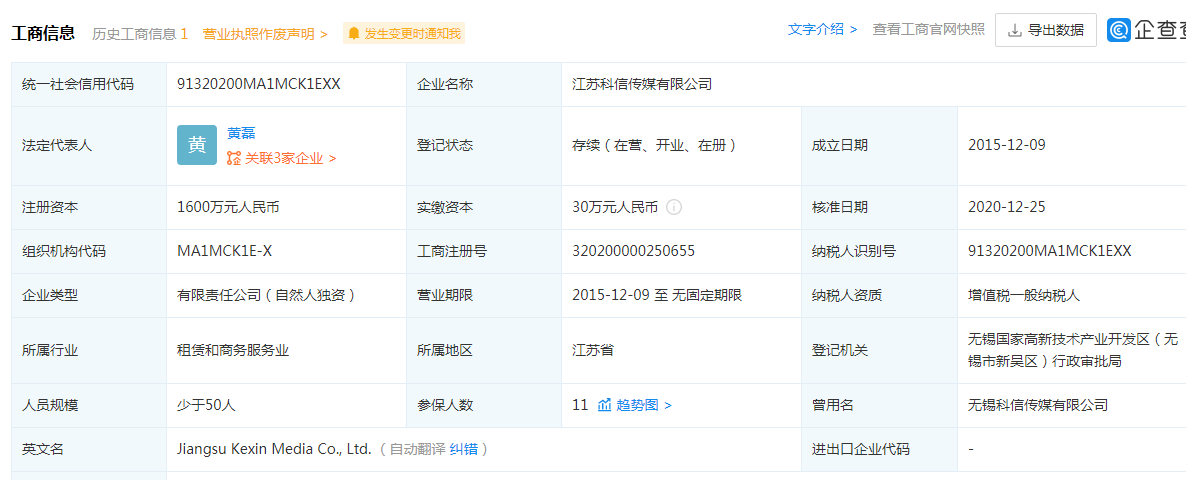The image size is (1186, 480).
Task: Click the 纳税人资质 label cell
Action: [879, 296]
